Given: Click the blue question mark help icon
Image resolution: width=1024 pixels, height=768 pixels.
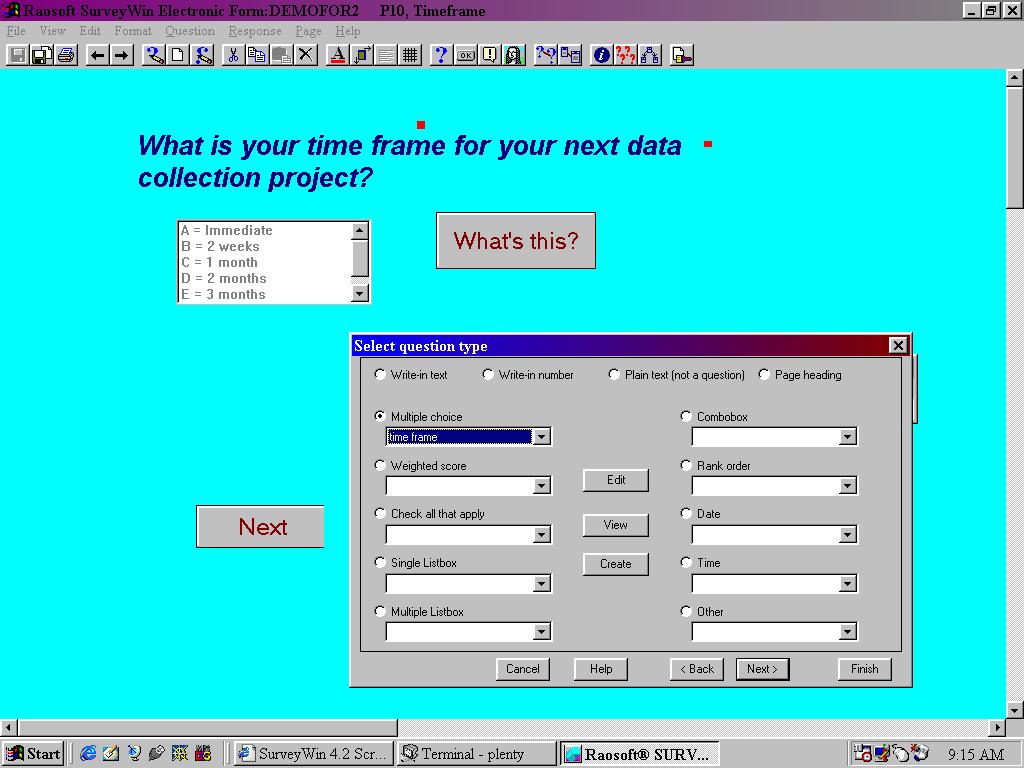Looking at the screenshot, I should [440, 55].
